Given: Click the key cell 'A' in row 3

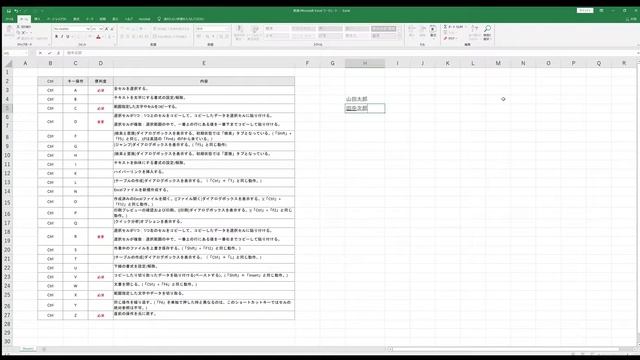Looking at the screenshot, I should click(x=76, y=90).
